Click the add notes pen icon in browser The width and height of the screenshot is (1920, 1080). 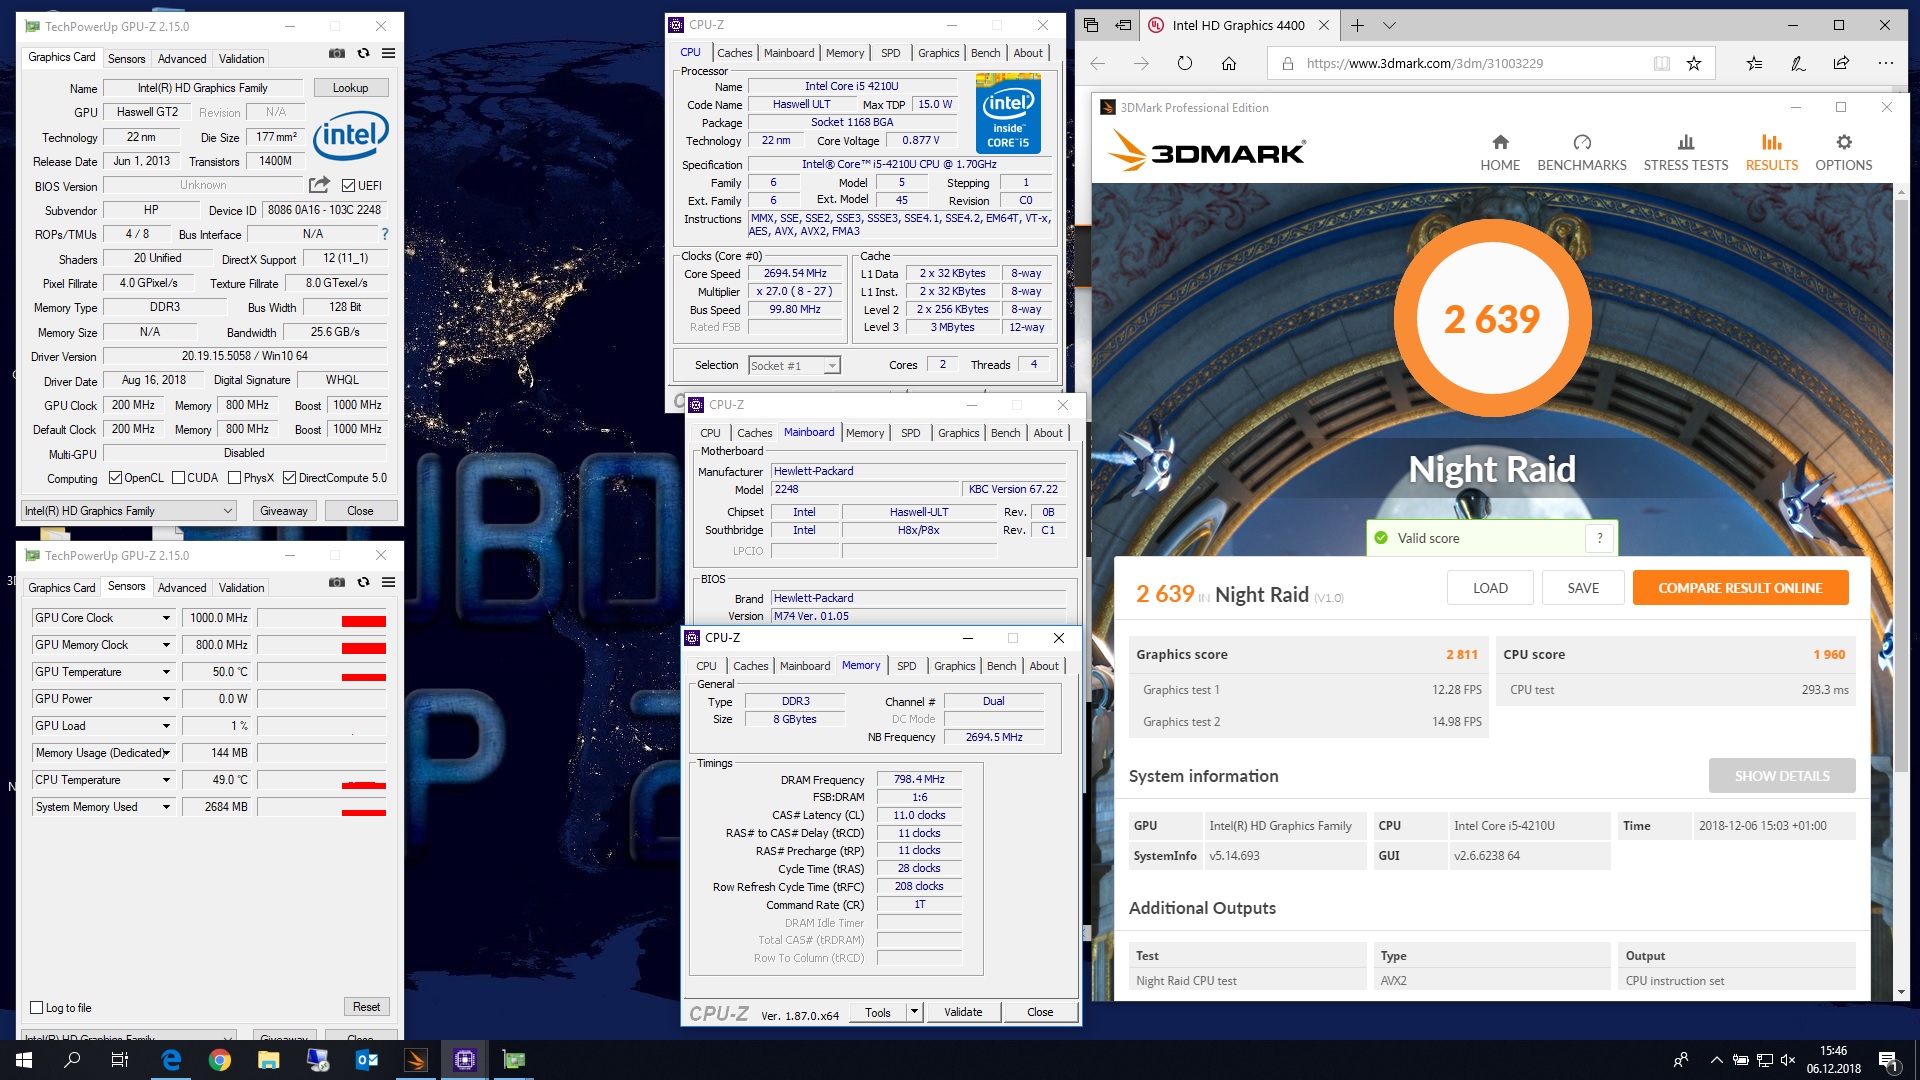1798,63
